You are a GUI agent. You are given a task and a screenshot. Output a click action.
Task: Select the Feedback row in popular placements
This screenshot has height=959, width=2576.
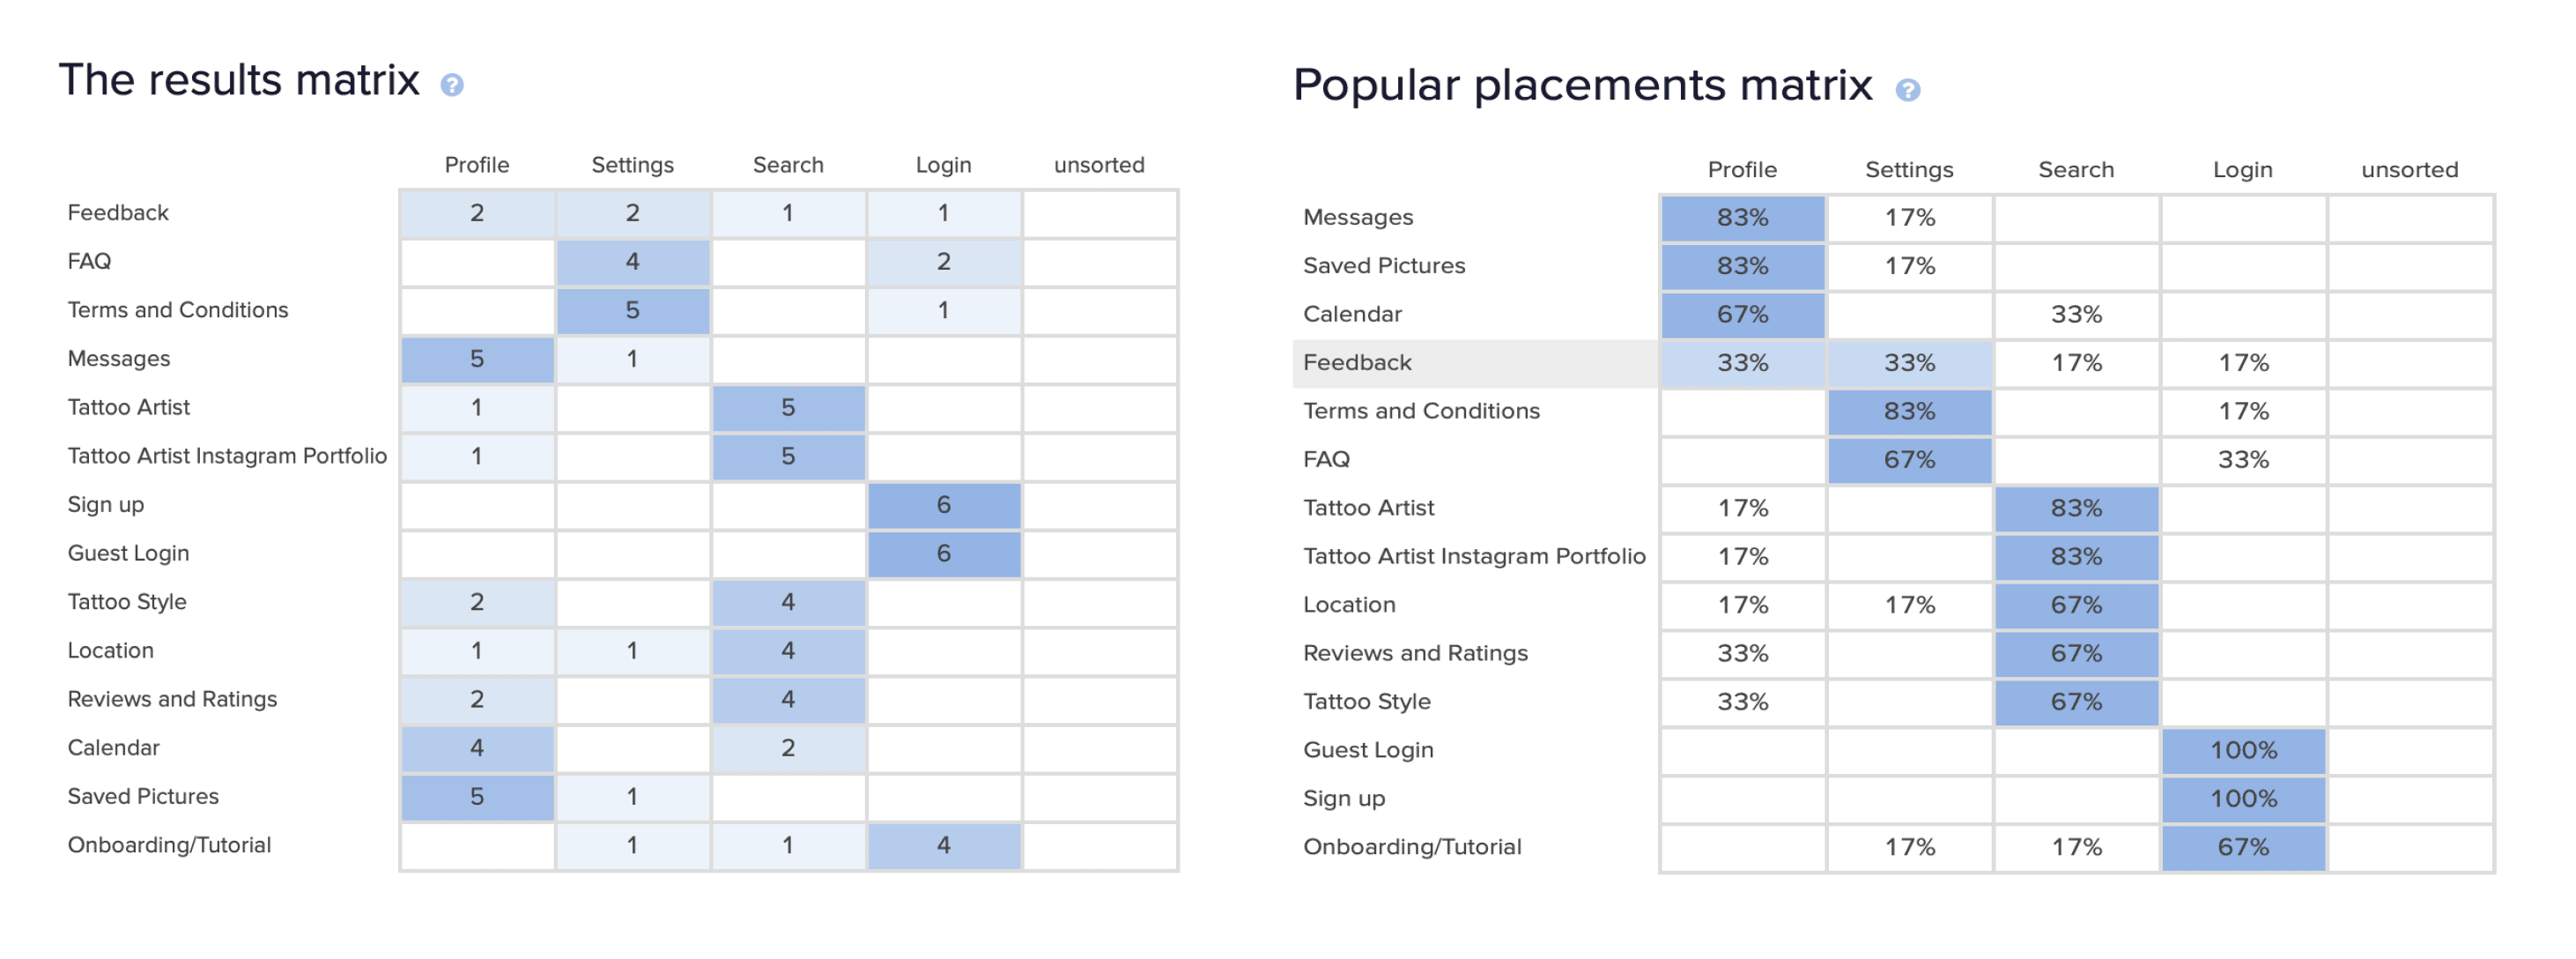point(1892,363)
